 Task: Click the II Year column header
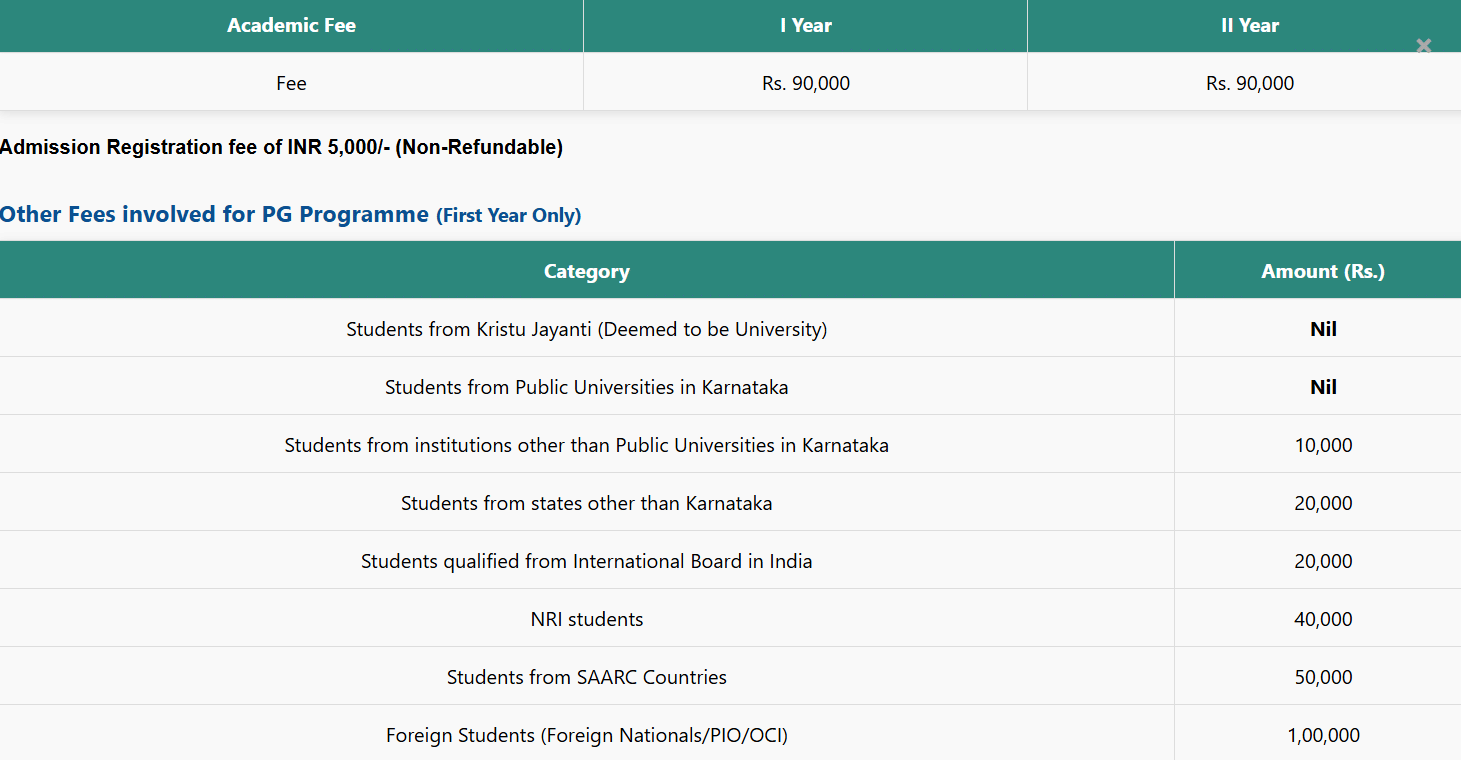(1249, 26)
